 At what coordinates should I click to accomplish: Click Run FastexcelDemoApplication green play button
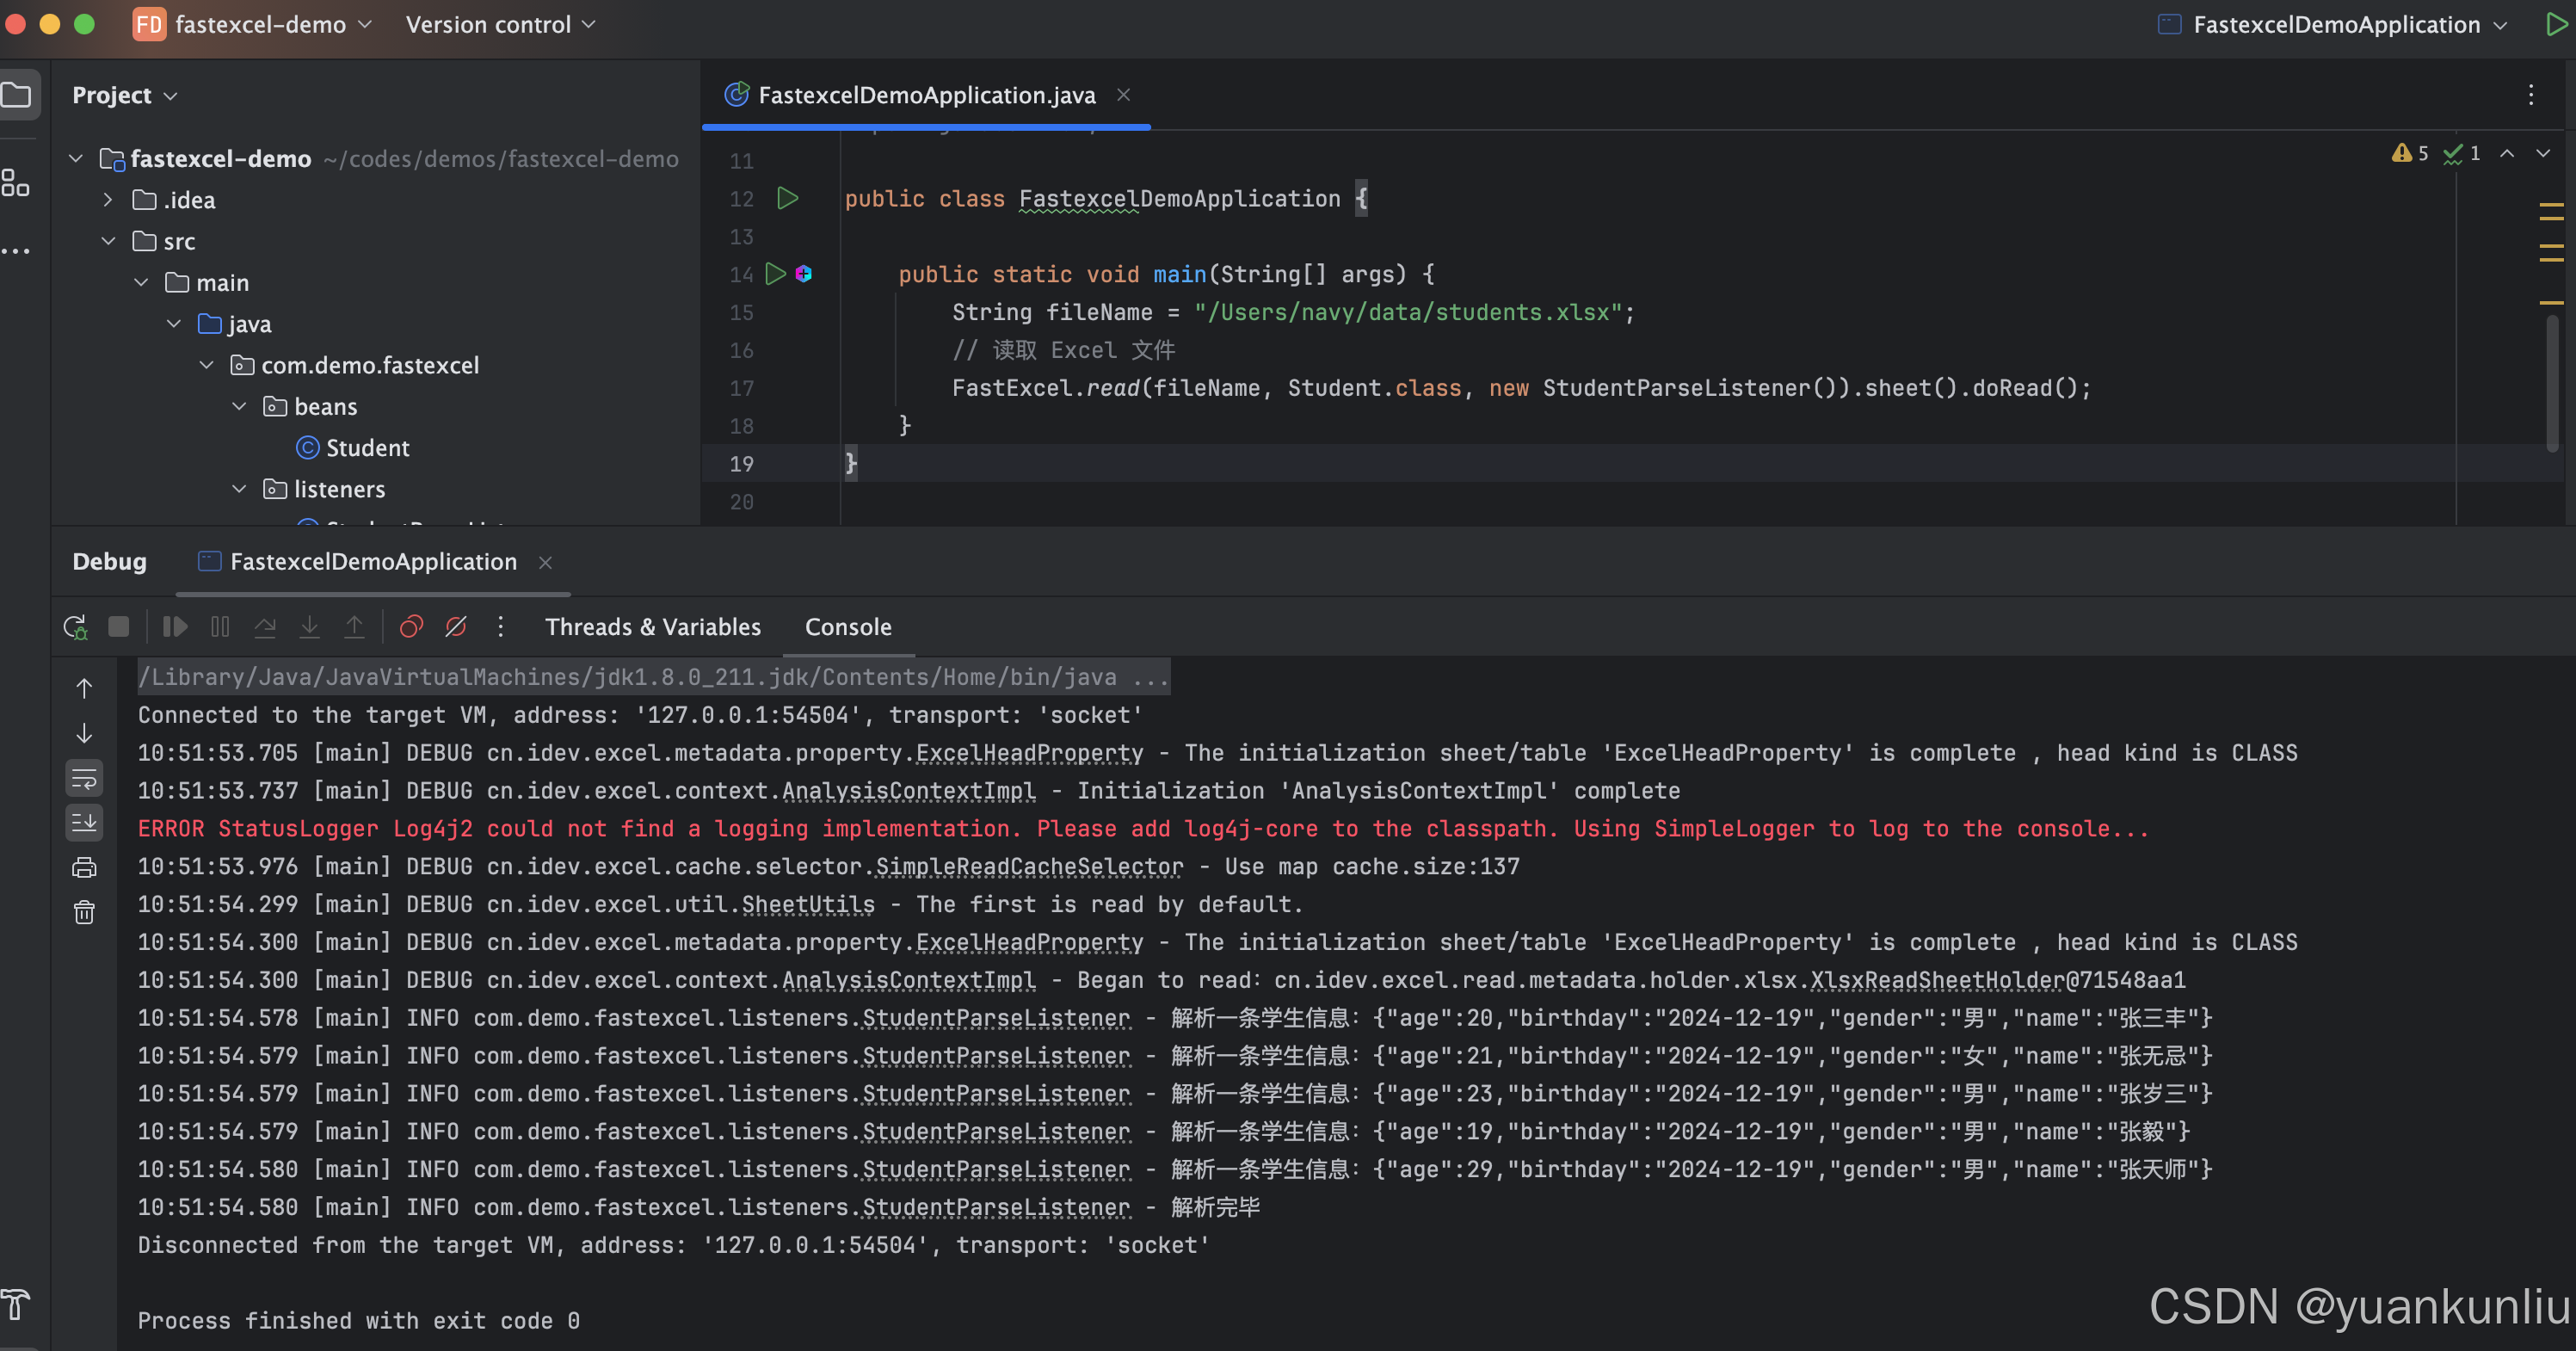[x=2555, y=24]
